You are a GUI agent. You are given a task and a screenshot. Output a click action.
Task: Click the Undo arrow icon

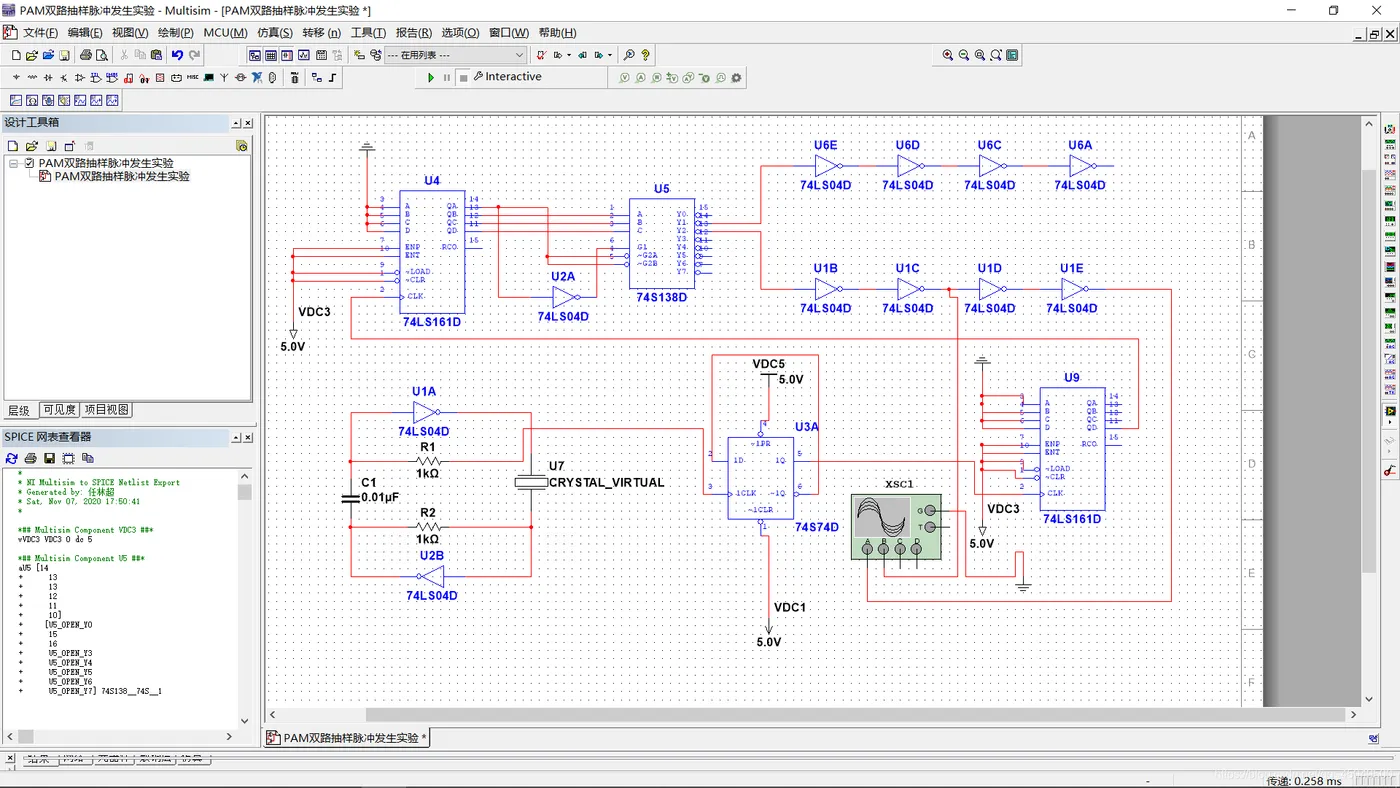(x=177, y=55)
